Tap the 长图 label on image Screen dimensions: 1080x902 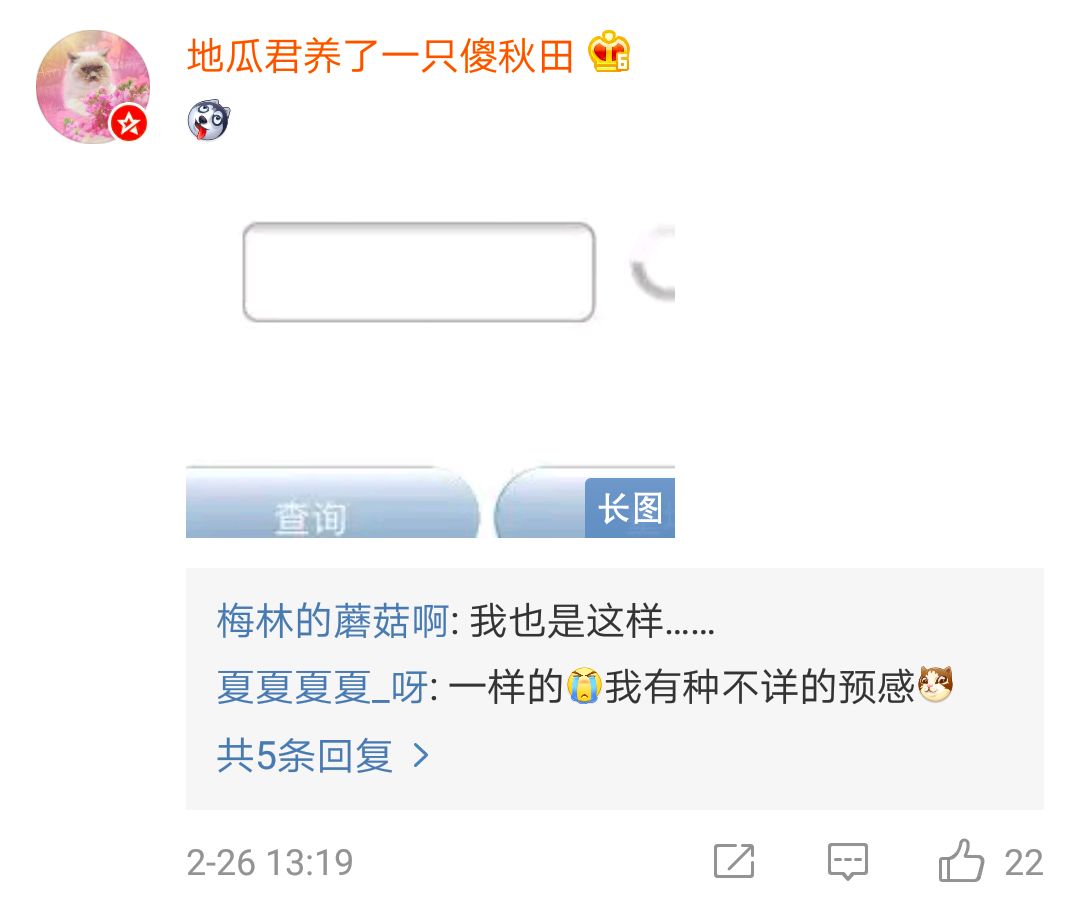pyautogui.click(x=630, y=508)
